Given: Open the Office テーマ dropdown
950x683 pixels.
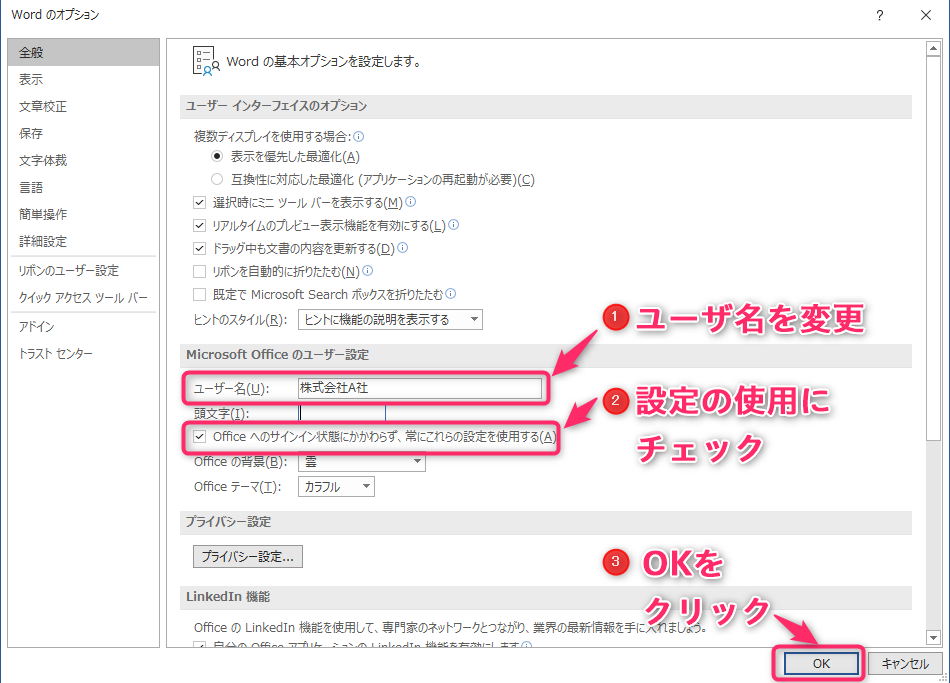Looking at the screenshot, I should (337, 487).
